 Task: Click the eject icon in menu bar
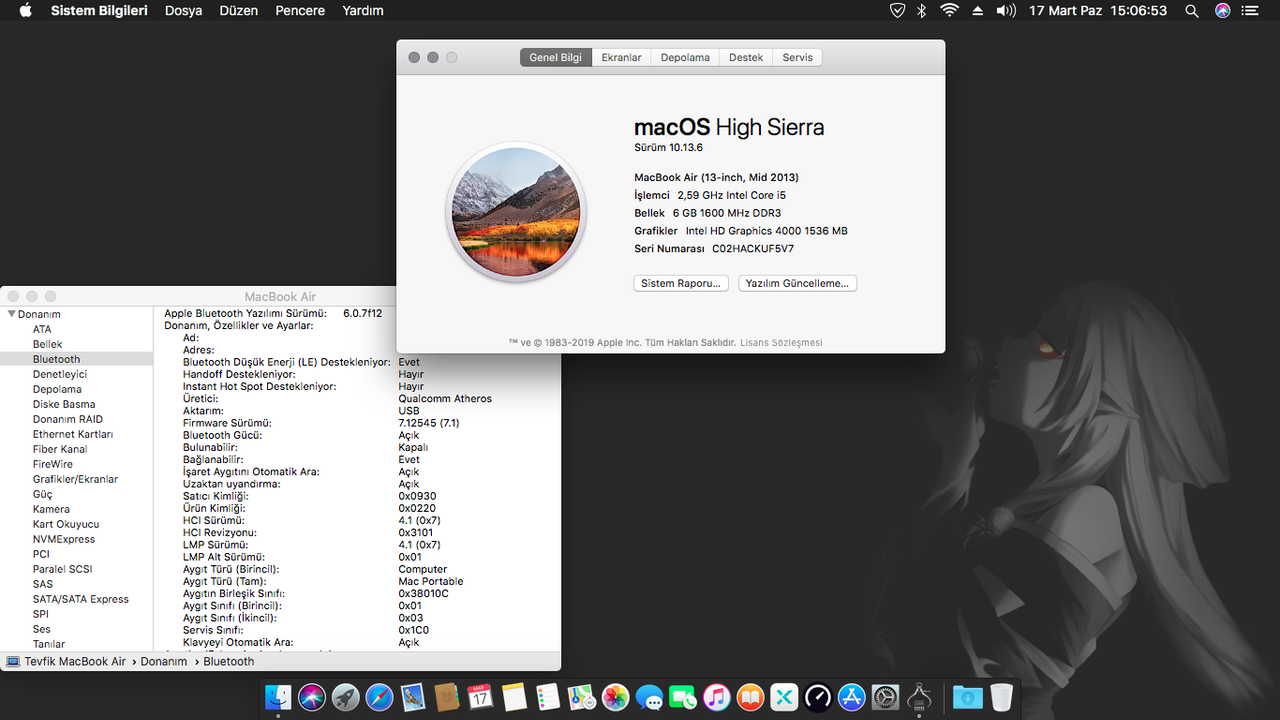click(978, 10)
